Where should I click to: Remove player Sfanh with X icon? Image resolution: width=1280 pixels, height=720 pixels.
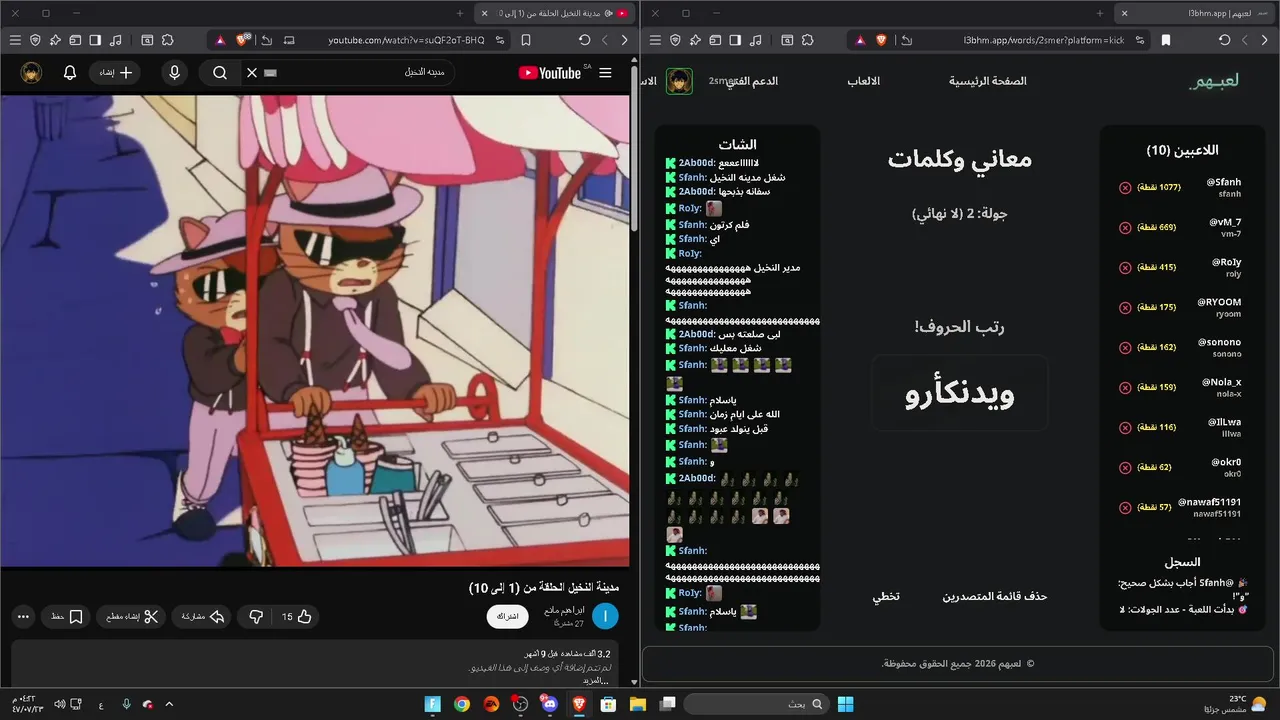coord(1125,187)
